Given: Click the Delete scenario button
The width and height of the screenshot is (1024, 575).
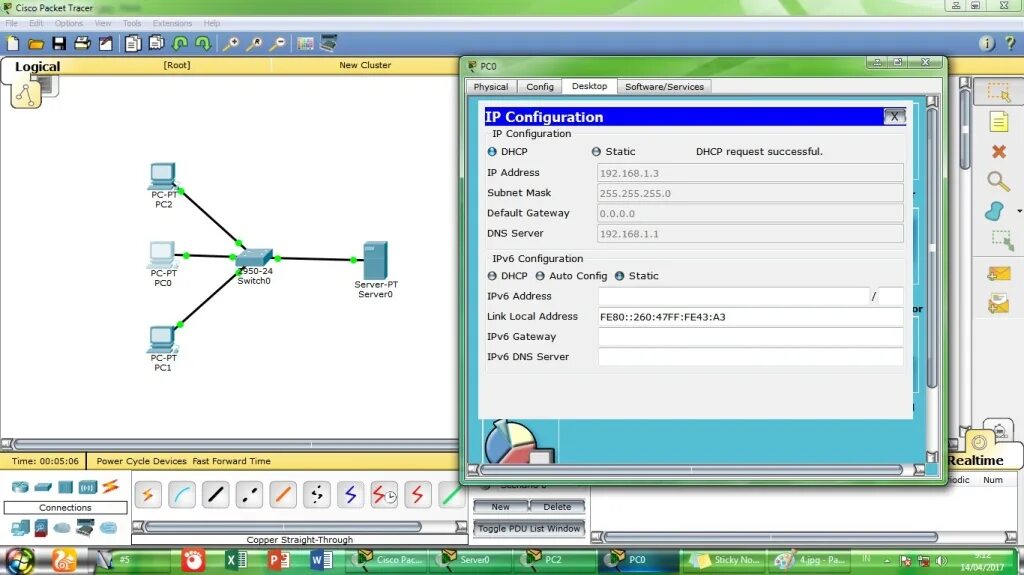Looking at the screenshot, I should point(557,506).
